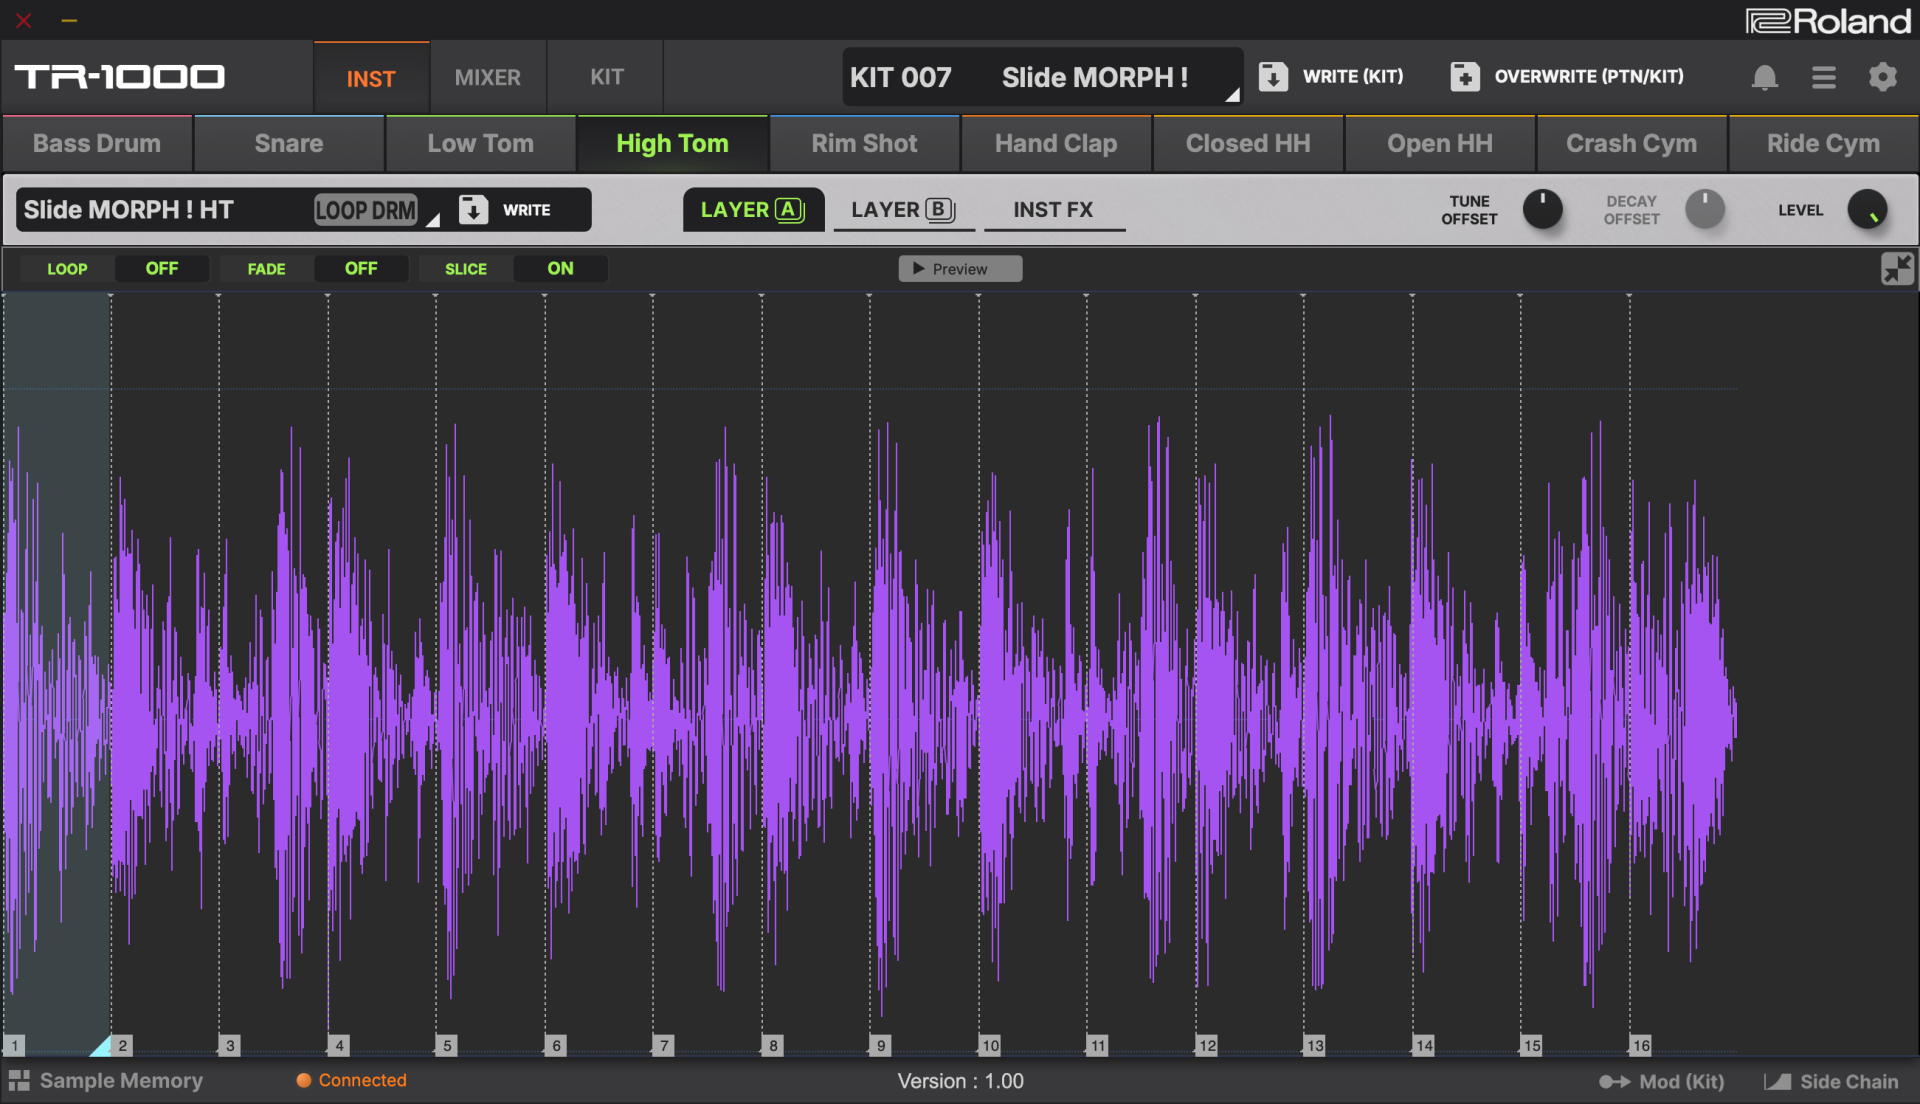Toggle the Fade OFF switch

pyautogui.click(x=360, y=269)
